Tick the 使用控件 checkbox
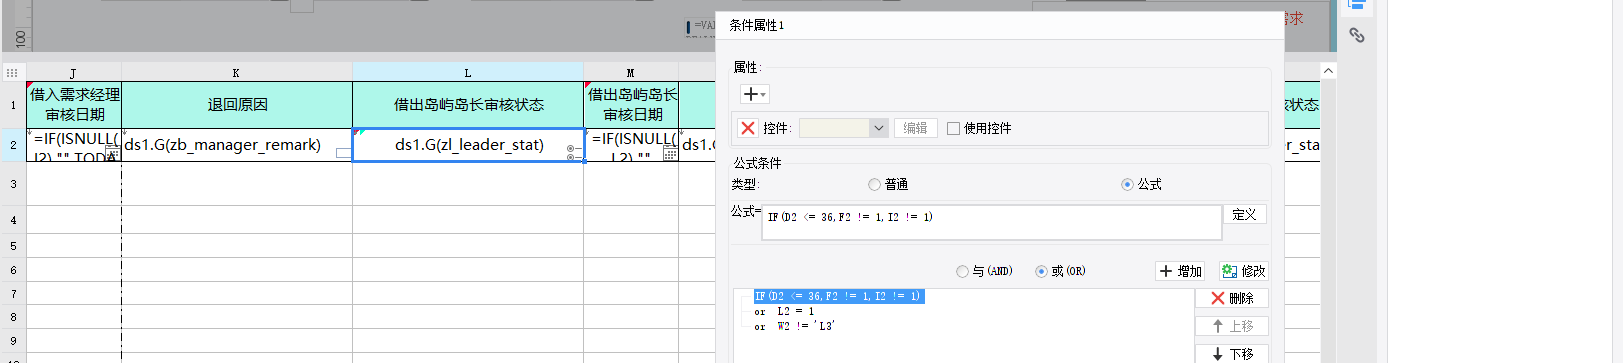The height and width of the screenshot is (363, 1623). (x=953, y=128)
